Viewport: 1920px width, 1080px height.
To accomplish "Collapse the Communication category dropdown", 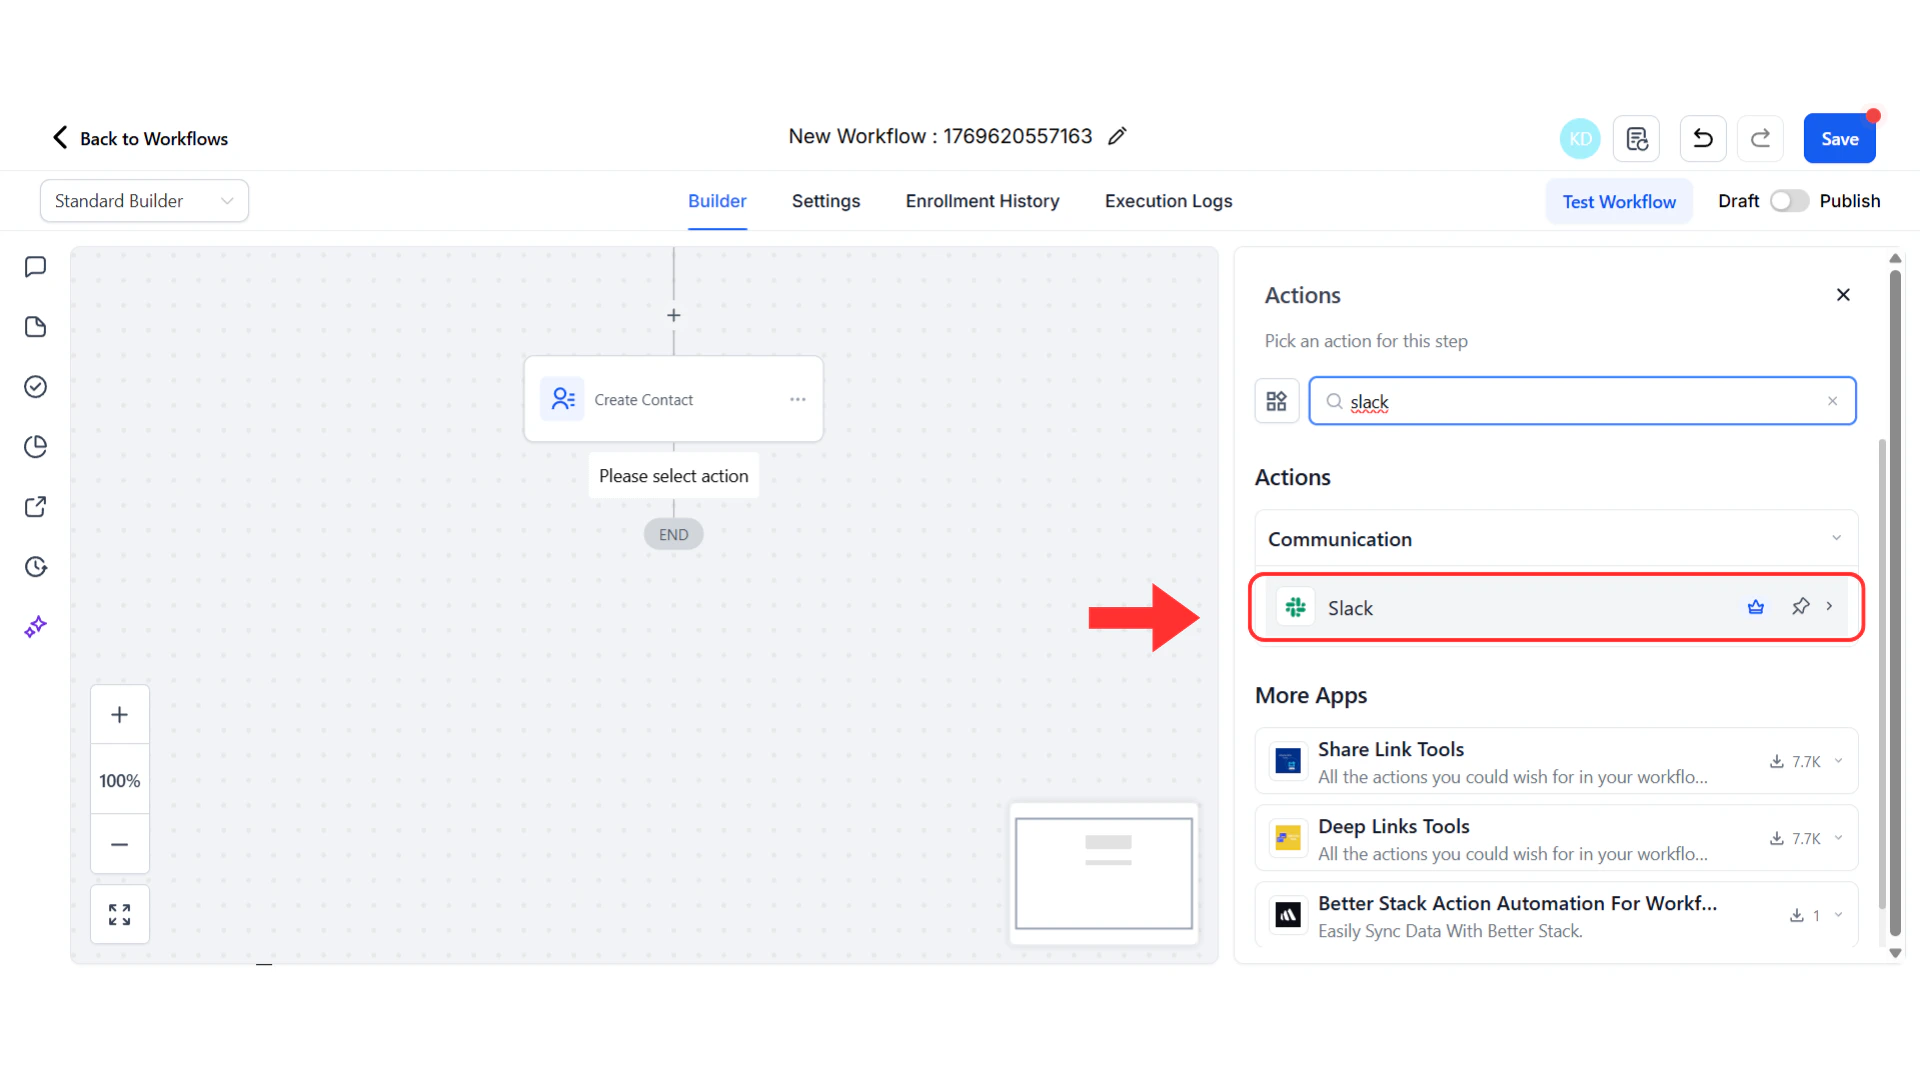I will tap(1836, 538).
